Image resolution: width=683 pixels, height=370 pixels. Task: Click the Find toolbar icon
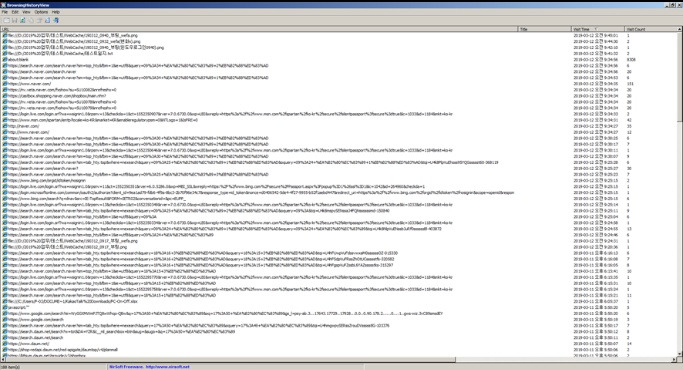[47, 20]
